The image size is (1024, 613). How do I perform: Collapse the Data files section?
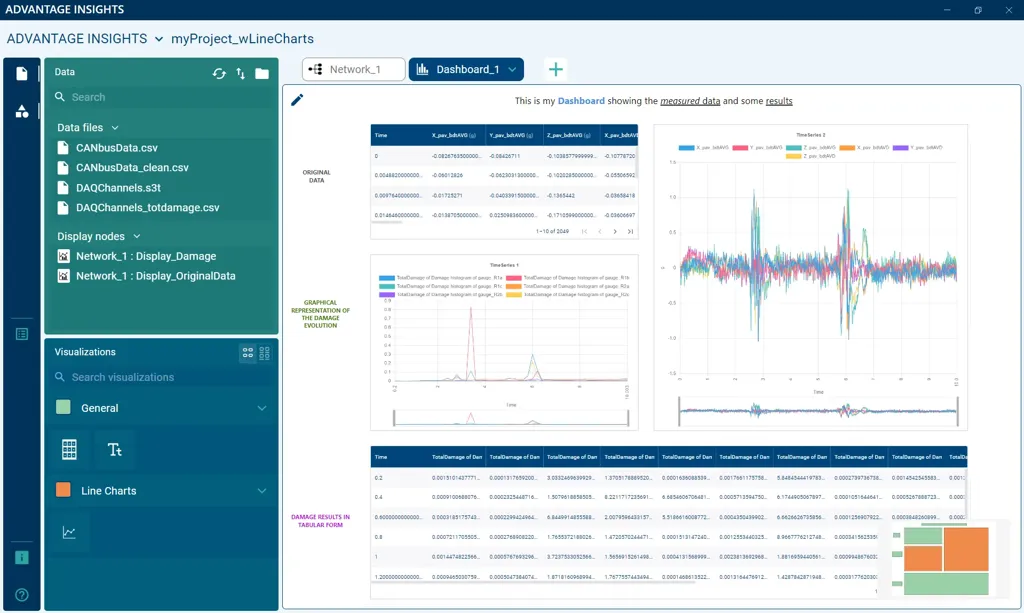click(x=115, y=128)
